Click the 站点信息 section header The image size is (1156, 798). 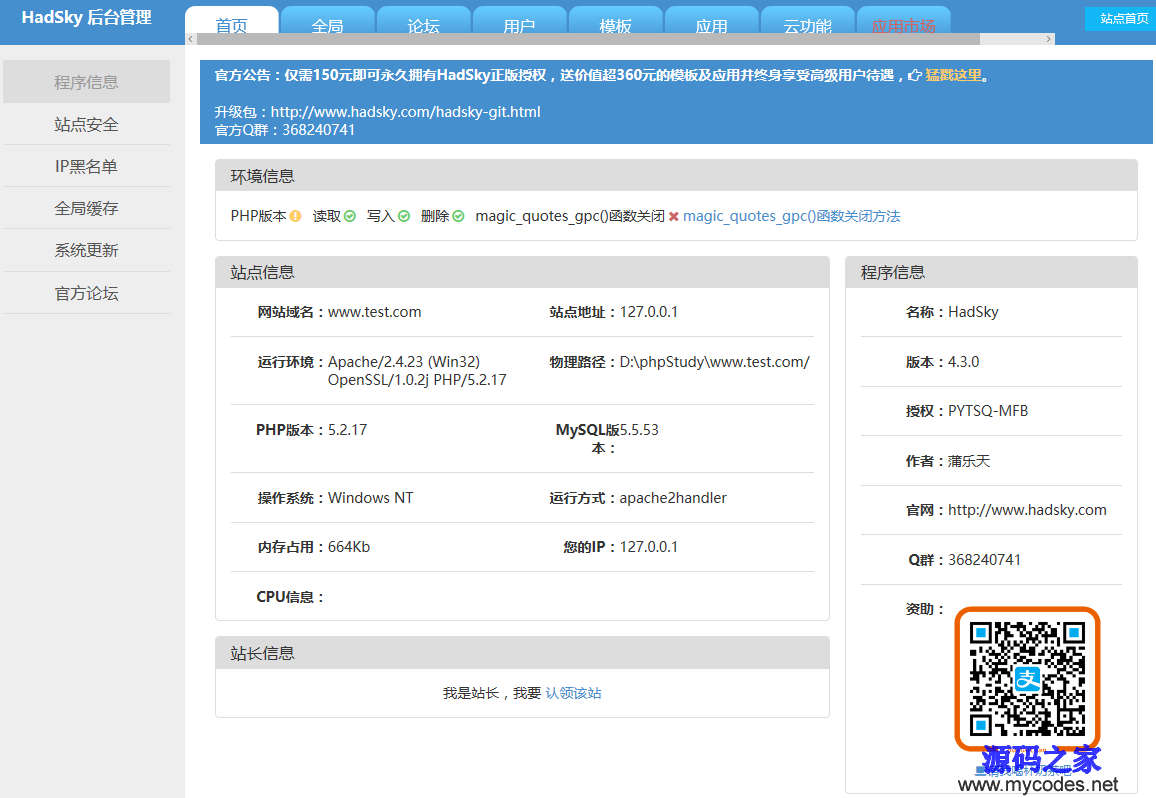pos(522,272)
